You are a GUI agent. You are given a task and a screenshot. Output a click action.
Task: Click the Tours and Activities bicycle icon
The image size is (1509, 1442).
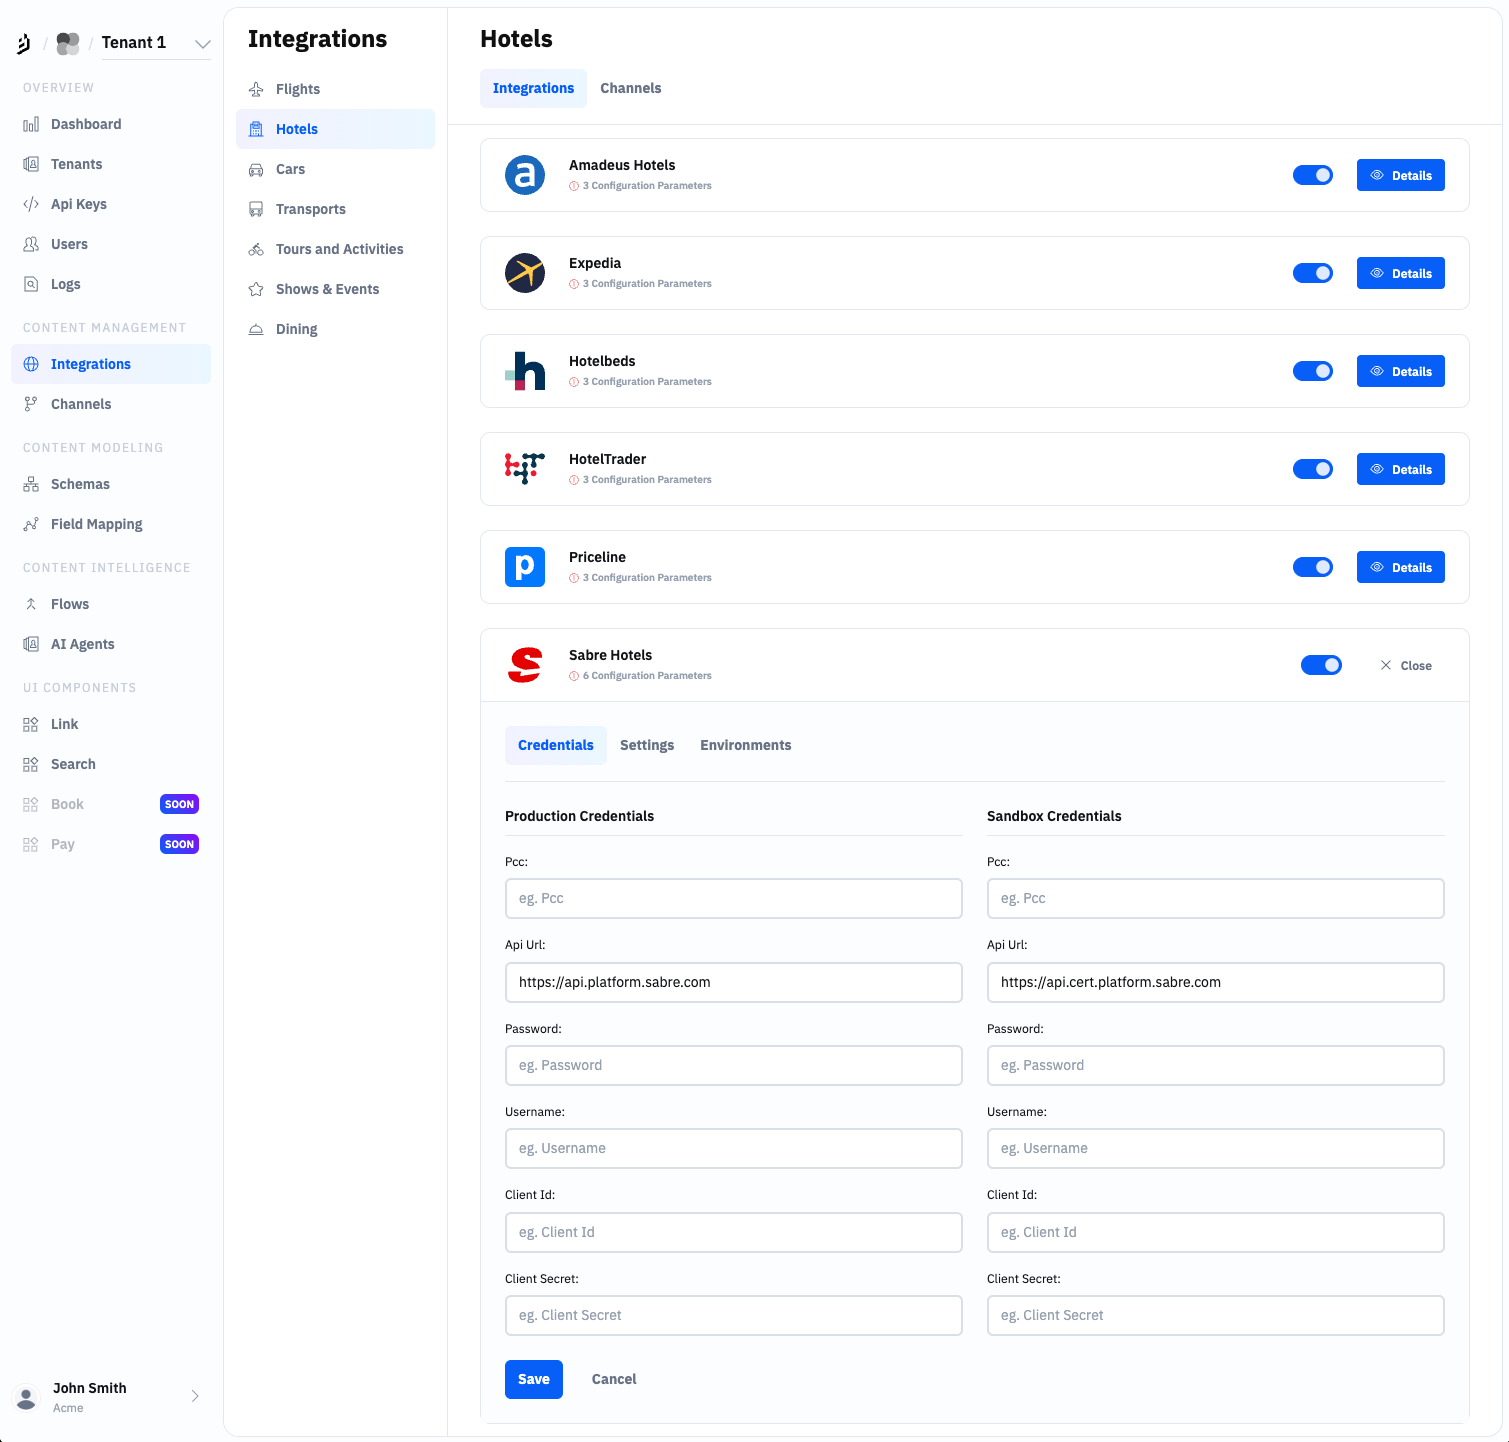256,249
